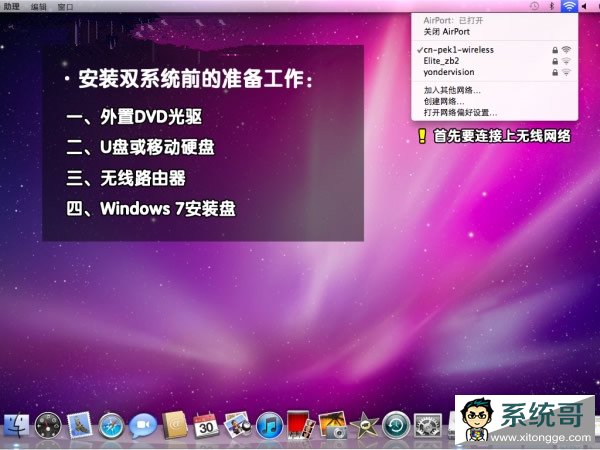
Task: Choose 加入其他网络... in AirPort menu
Action: tap(494, 90)
